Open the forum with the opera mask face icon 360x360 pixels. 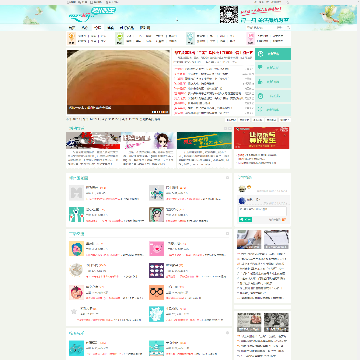(x=156, y=215)
